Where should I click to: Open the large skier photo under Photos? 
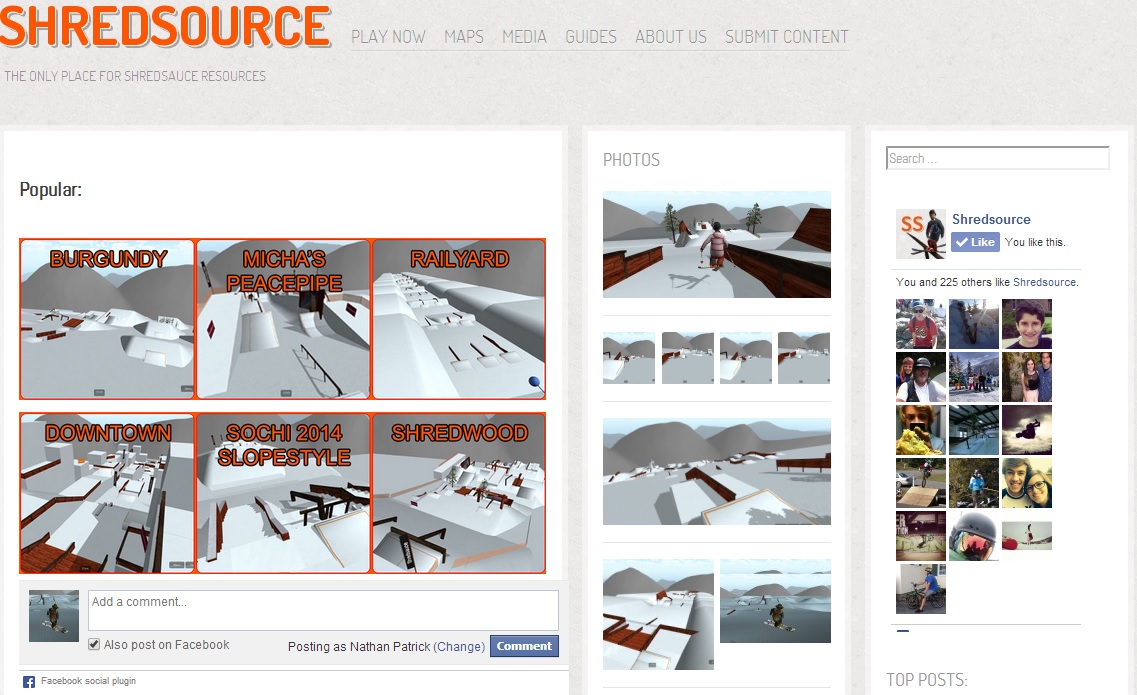(716, 245)
